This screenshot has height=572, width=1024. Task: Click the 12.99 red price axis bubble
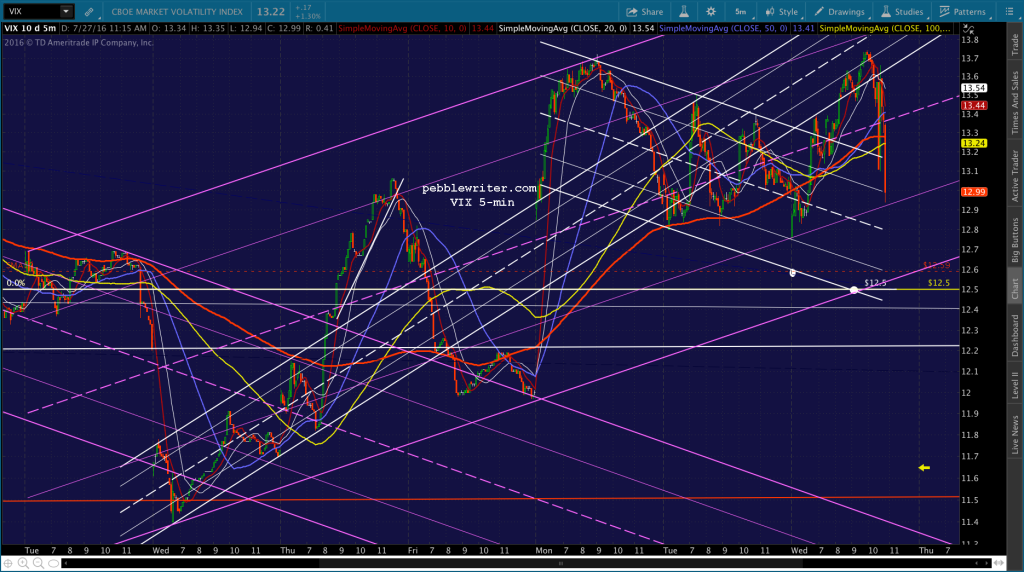click(973, 192)
